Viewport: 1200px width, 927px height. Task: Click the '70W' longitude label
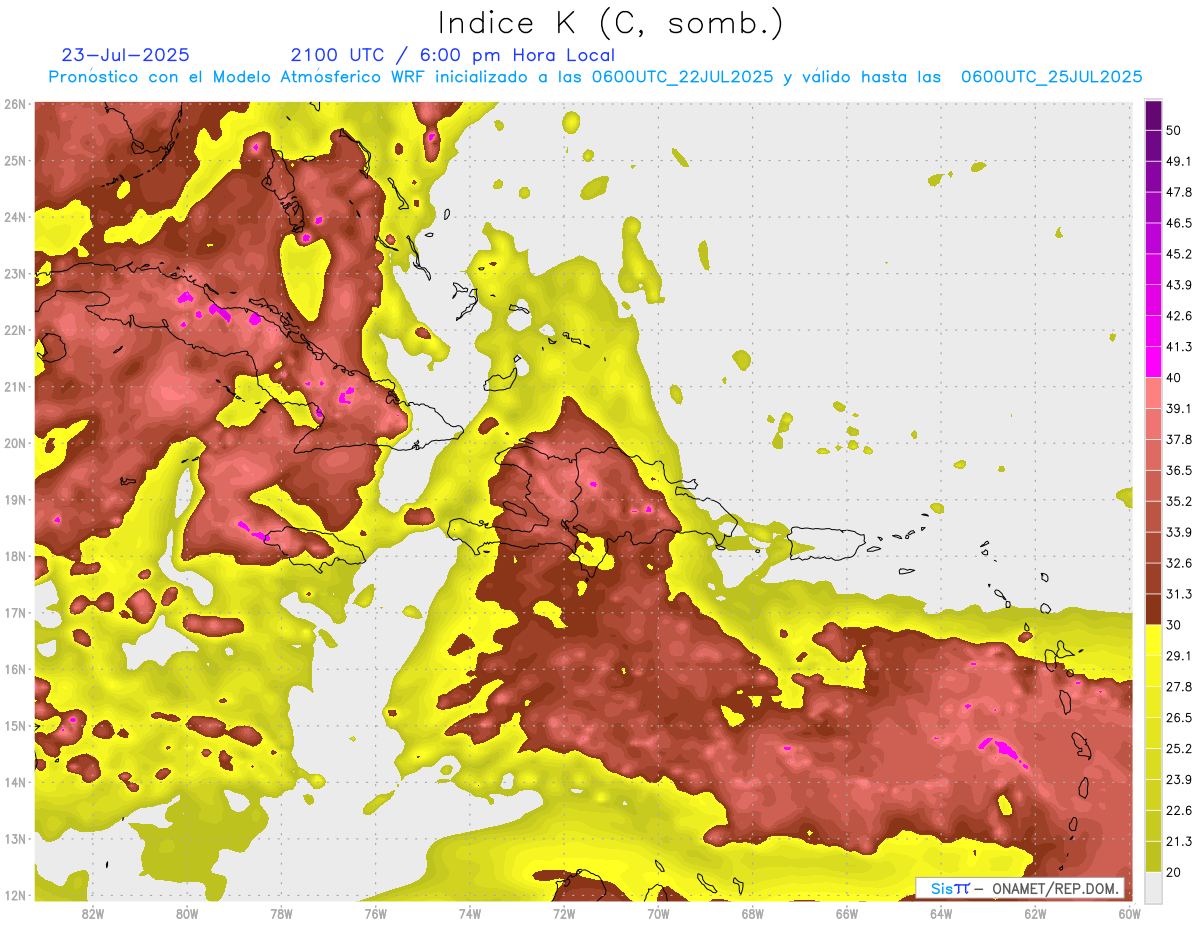pyautogui.click(x=658, y=913)
